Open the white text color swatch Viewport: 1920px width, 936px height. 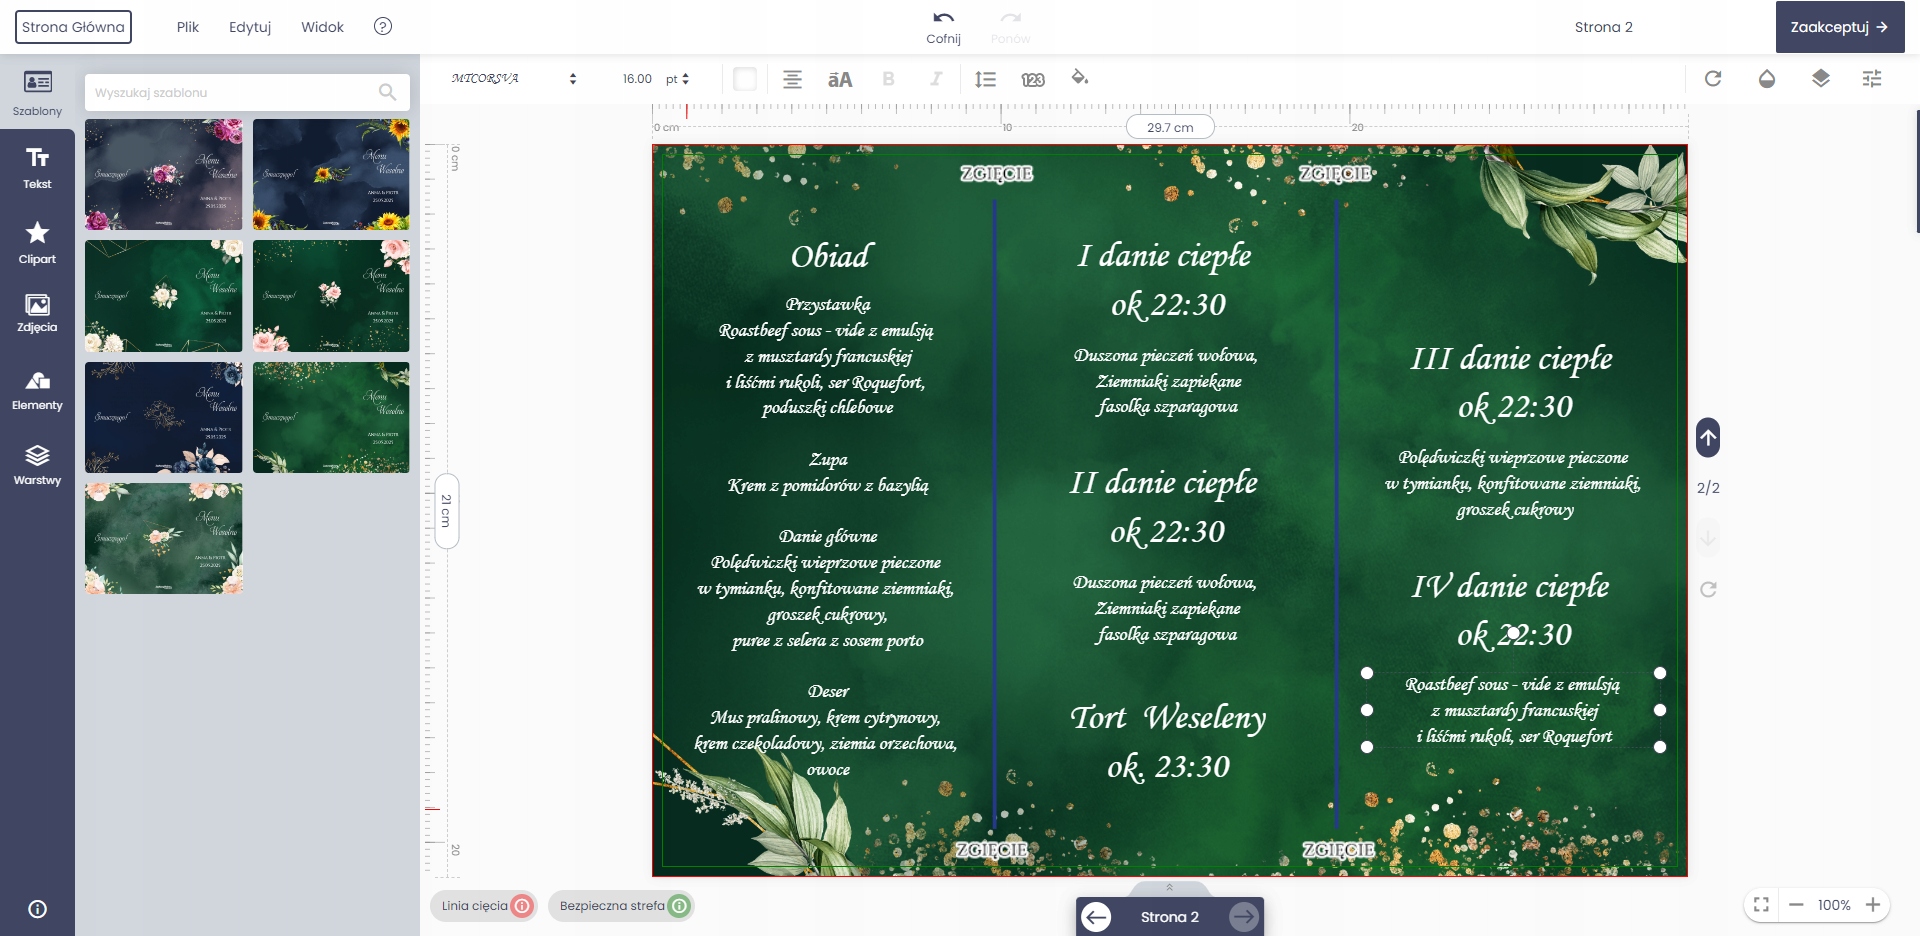[x=745, y=79]
